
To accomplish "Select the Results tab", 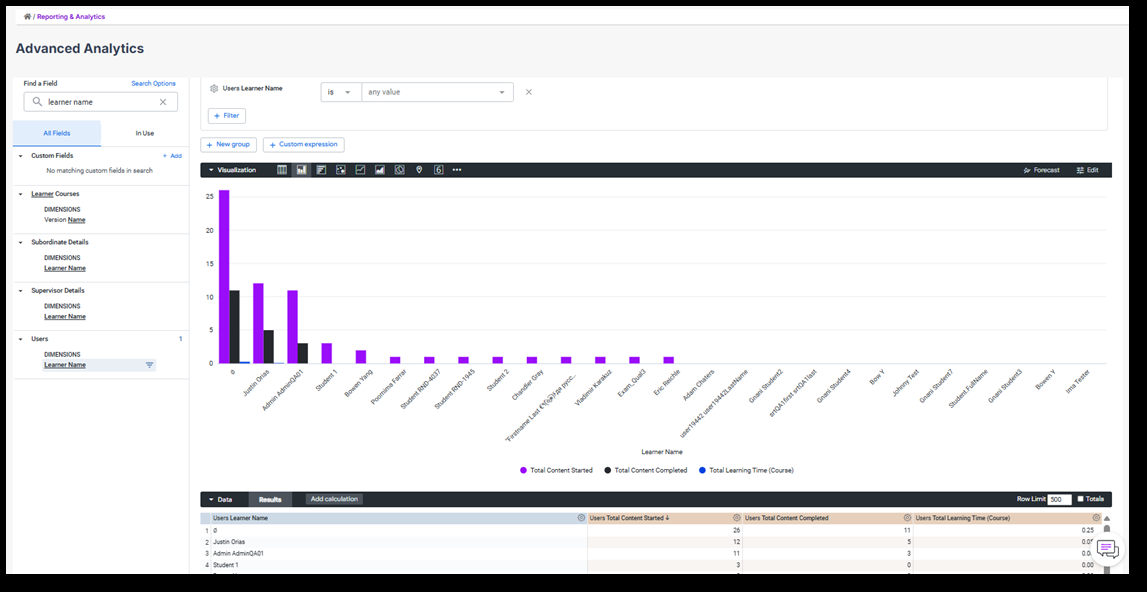I will 270,499.
